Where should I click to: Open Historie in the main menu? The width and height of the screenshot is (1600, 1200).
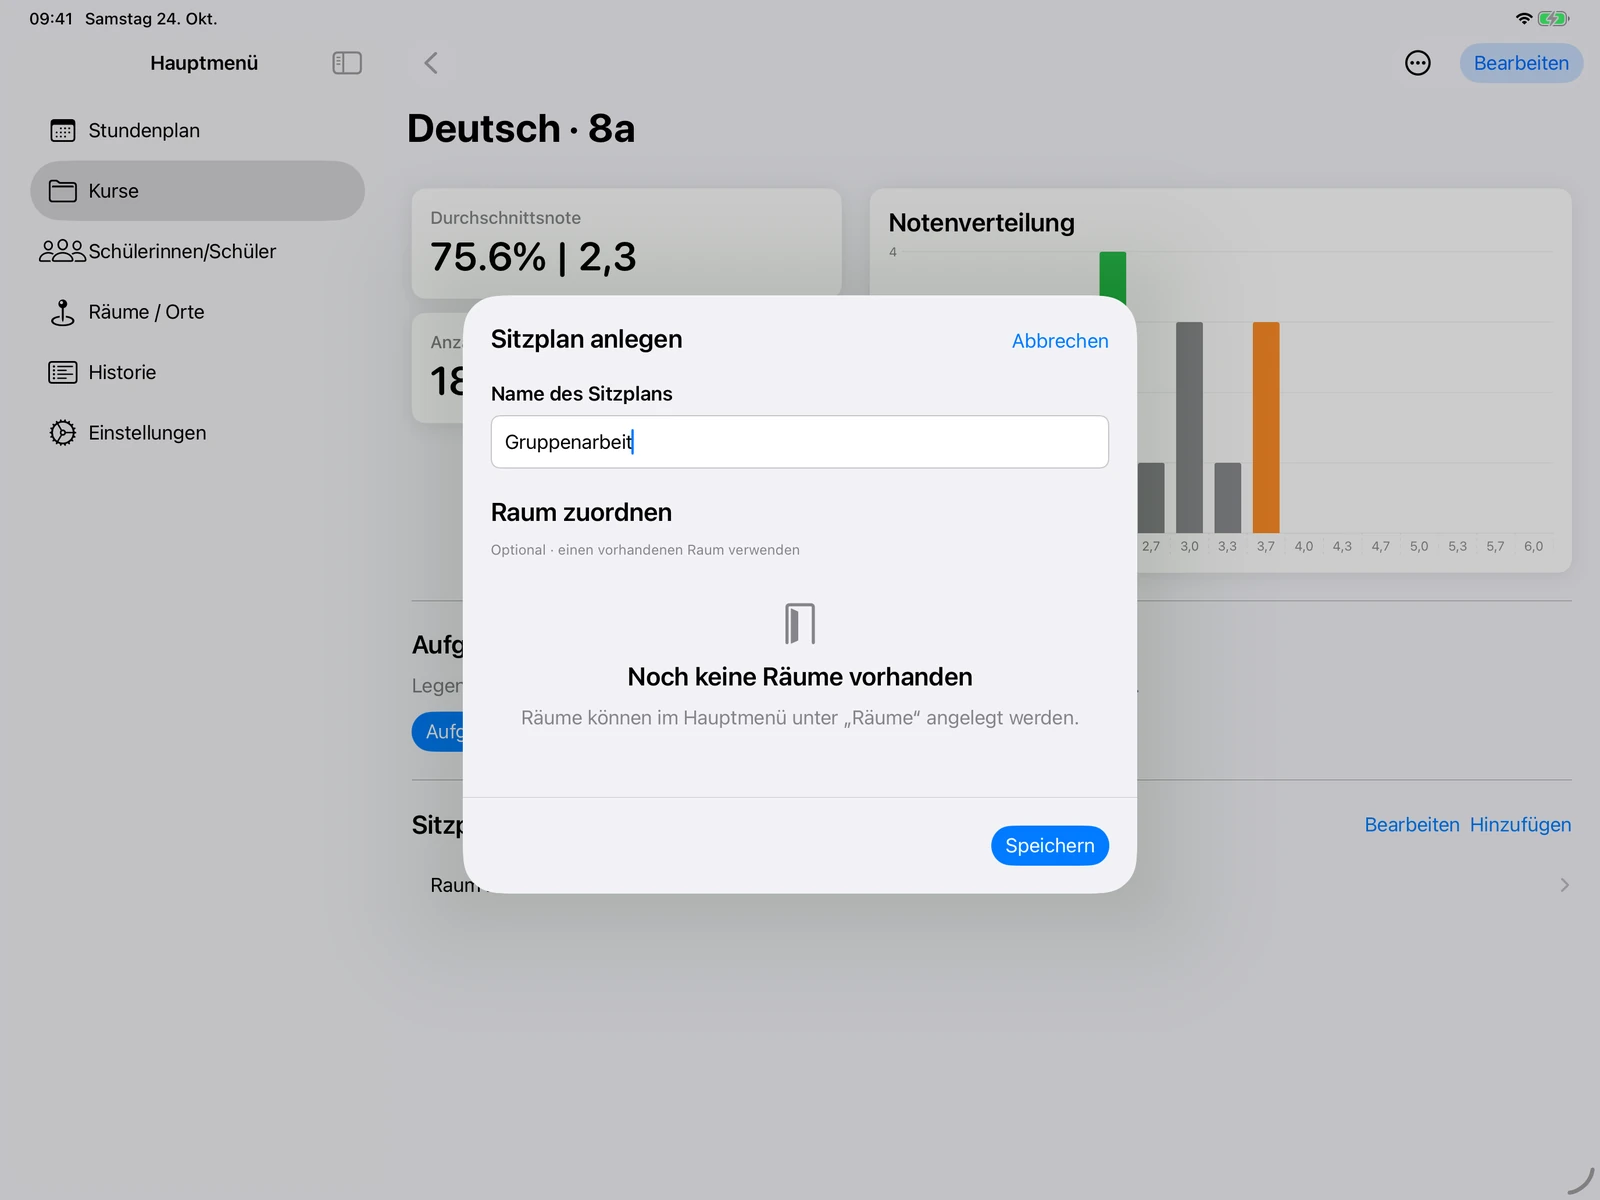[197, 372]
